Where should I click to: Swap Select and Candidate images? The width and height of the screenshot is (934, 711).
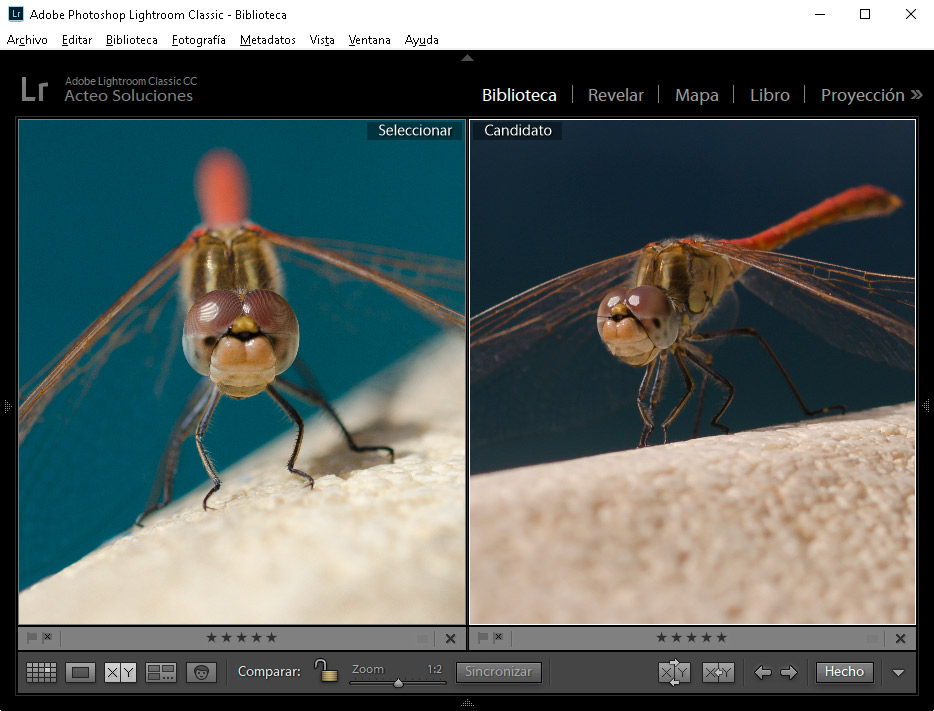673,672
